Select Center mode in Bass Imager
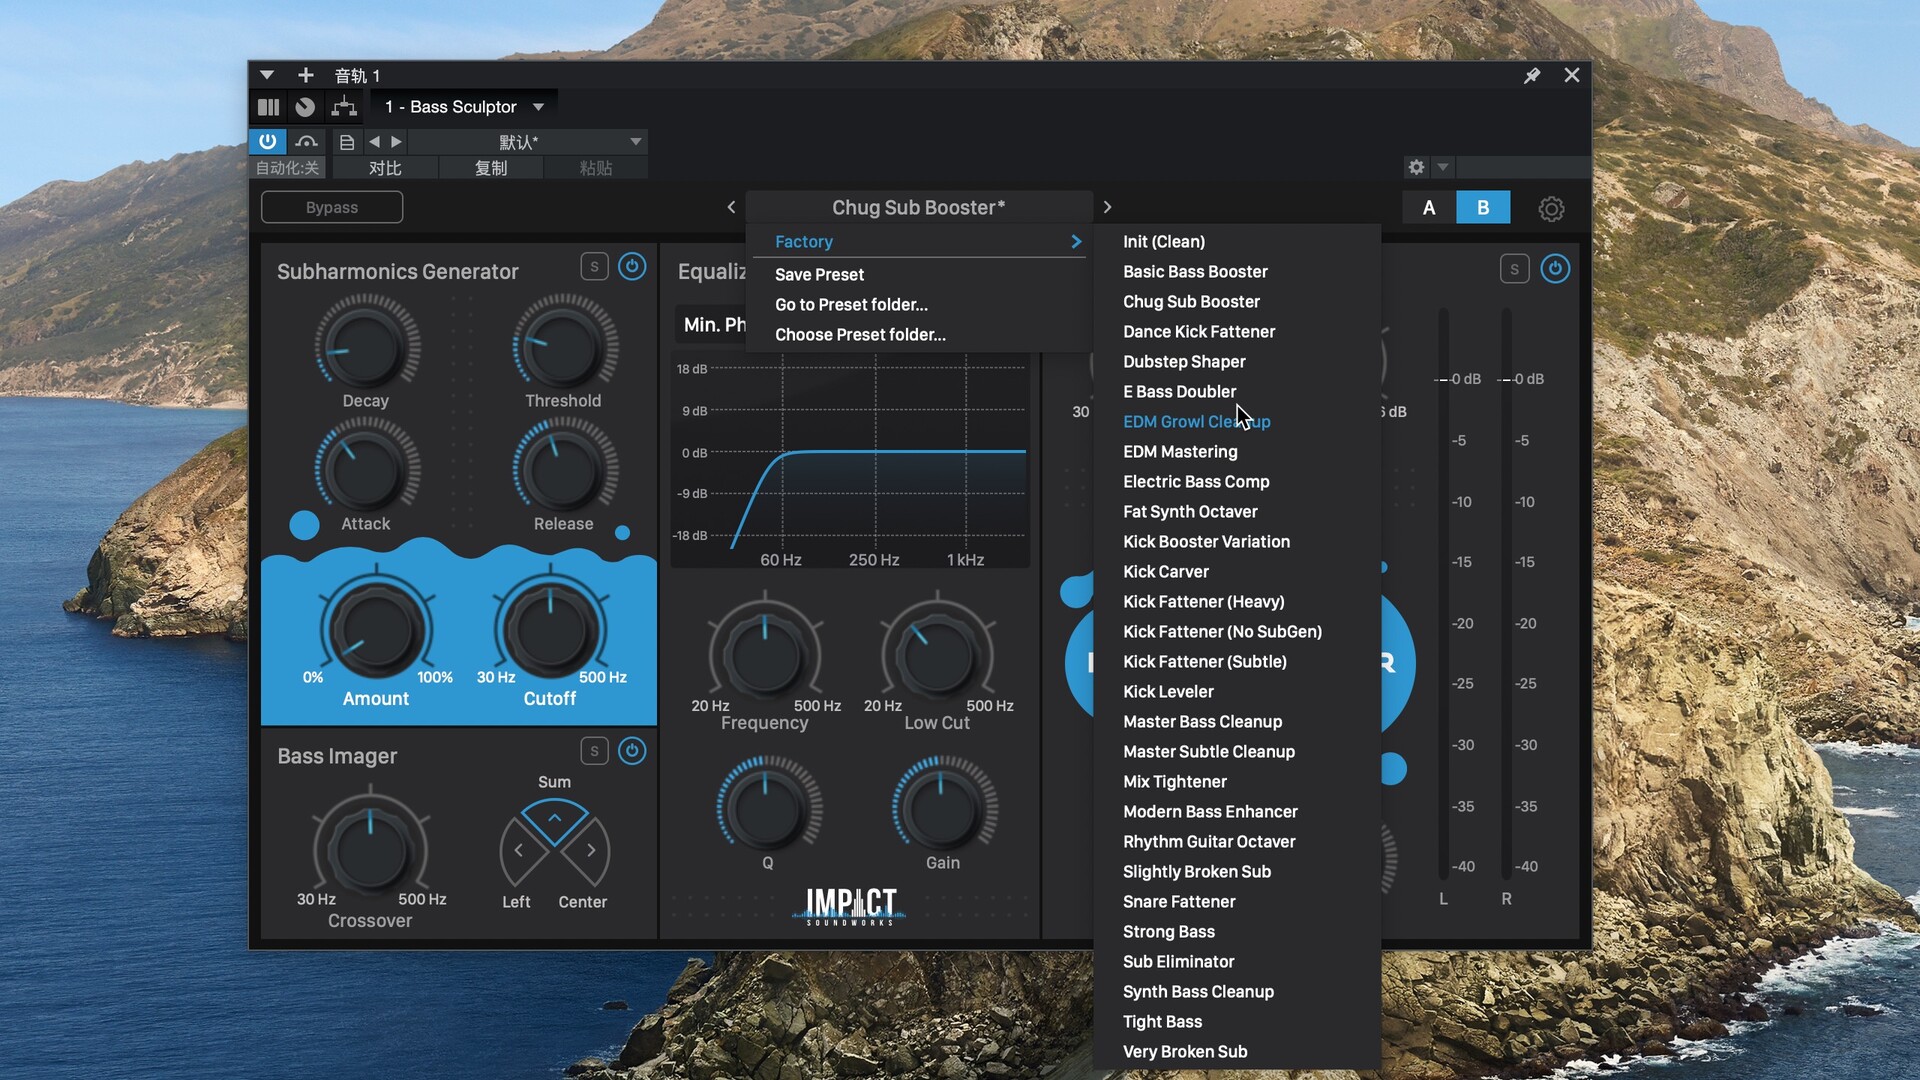Image resolution: width=1920 pixels, height=1080 pixels. (x=588, y=851)
